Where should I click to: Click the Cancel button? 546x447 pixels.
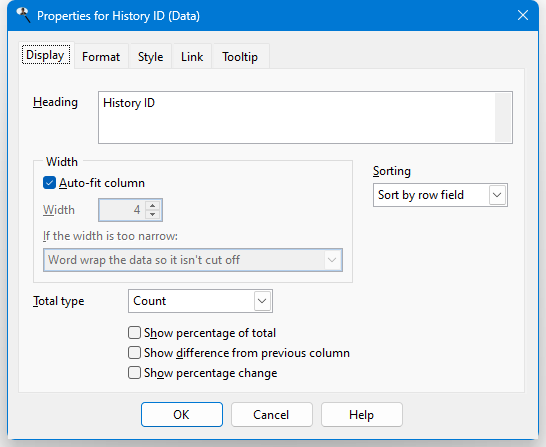272,415
